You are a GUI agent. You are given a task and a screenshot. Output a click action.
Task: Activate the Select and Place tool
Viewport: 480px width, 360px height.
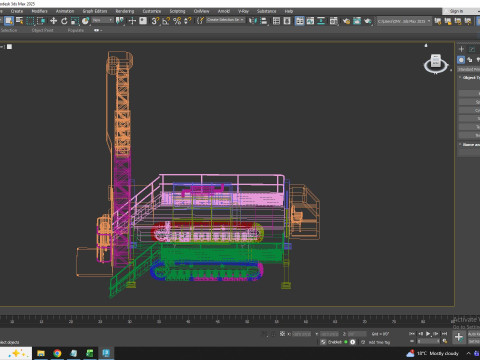click(85, 21)
